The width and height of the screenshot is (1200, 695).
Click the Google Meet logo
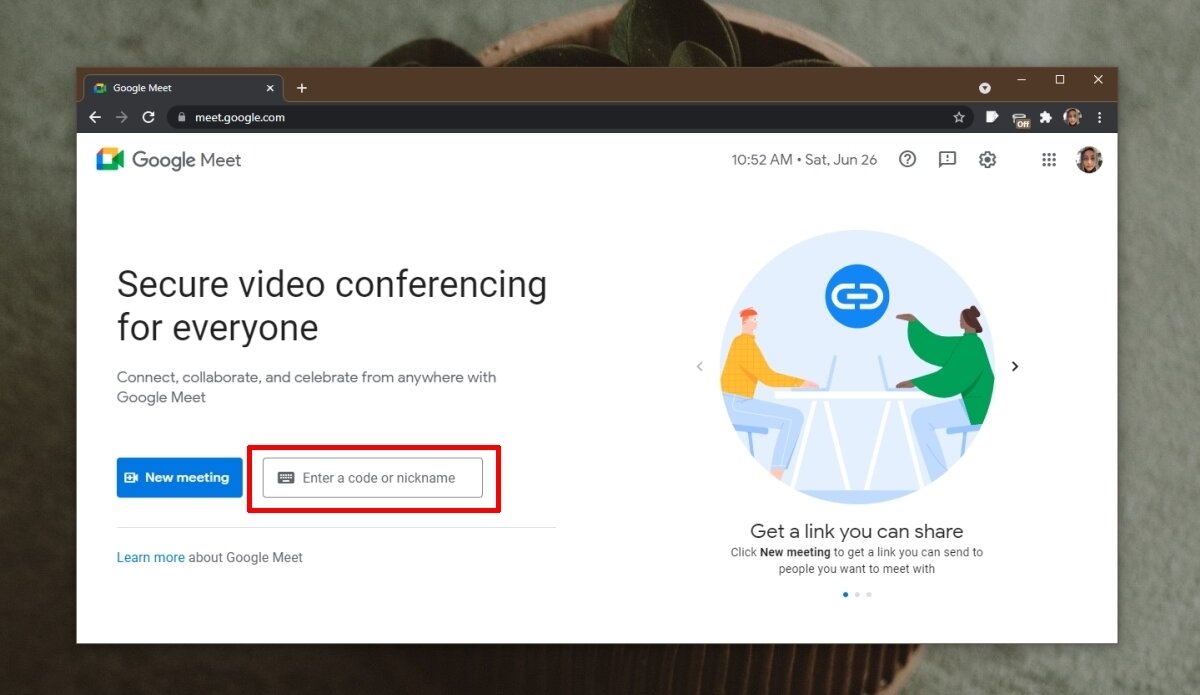[168, 159]
